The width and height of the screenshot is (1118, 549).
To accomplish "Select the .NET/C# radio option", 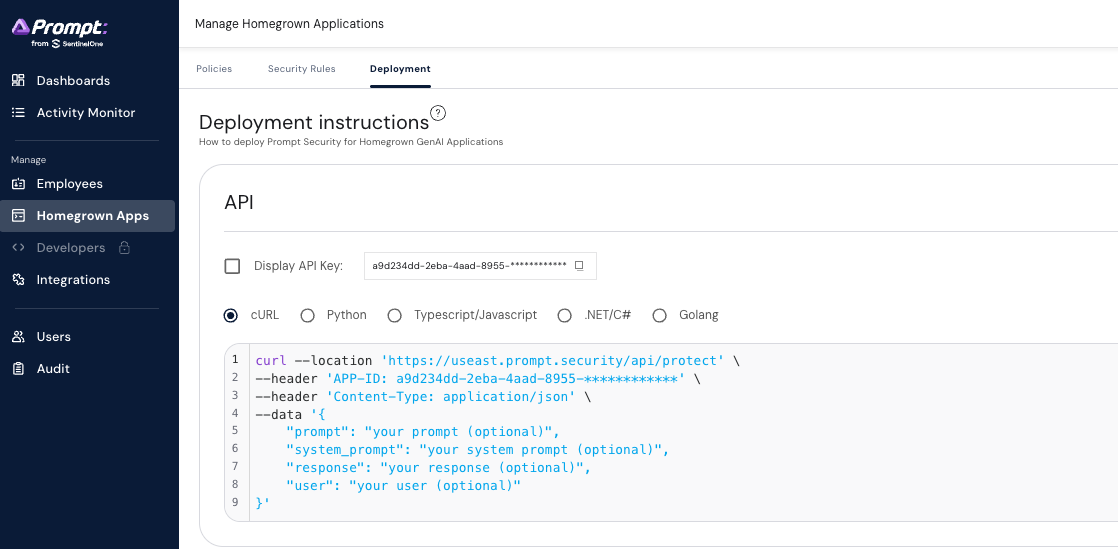I will pyautogui.click(x=565, y=315).
